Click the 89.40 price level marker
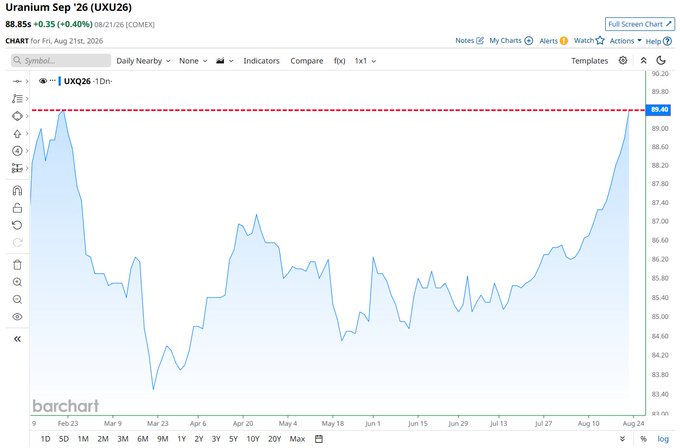Screen dimensions: 680x448 (x=659, y=109)
